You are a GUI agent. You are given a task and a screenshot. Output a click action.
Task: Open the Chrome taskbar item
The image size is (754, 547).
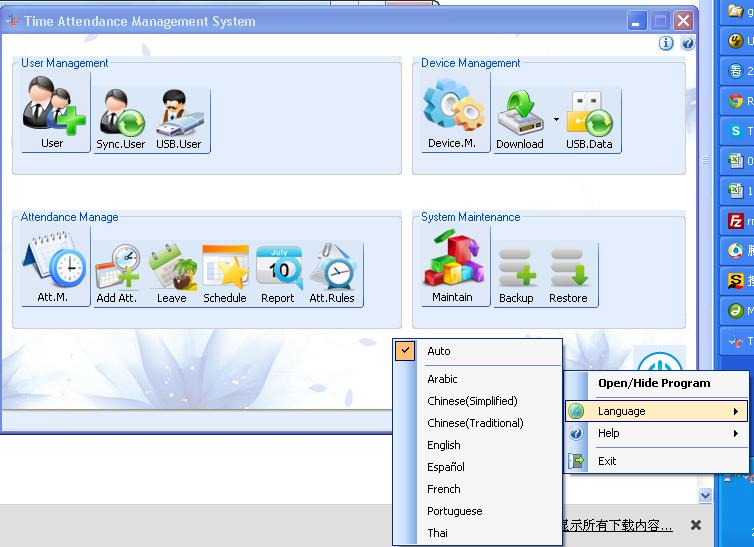tap(738, 101)
